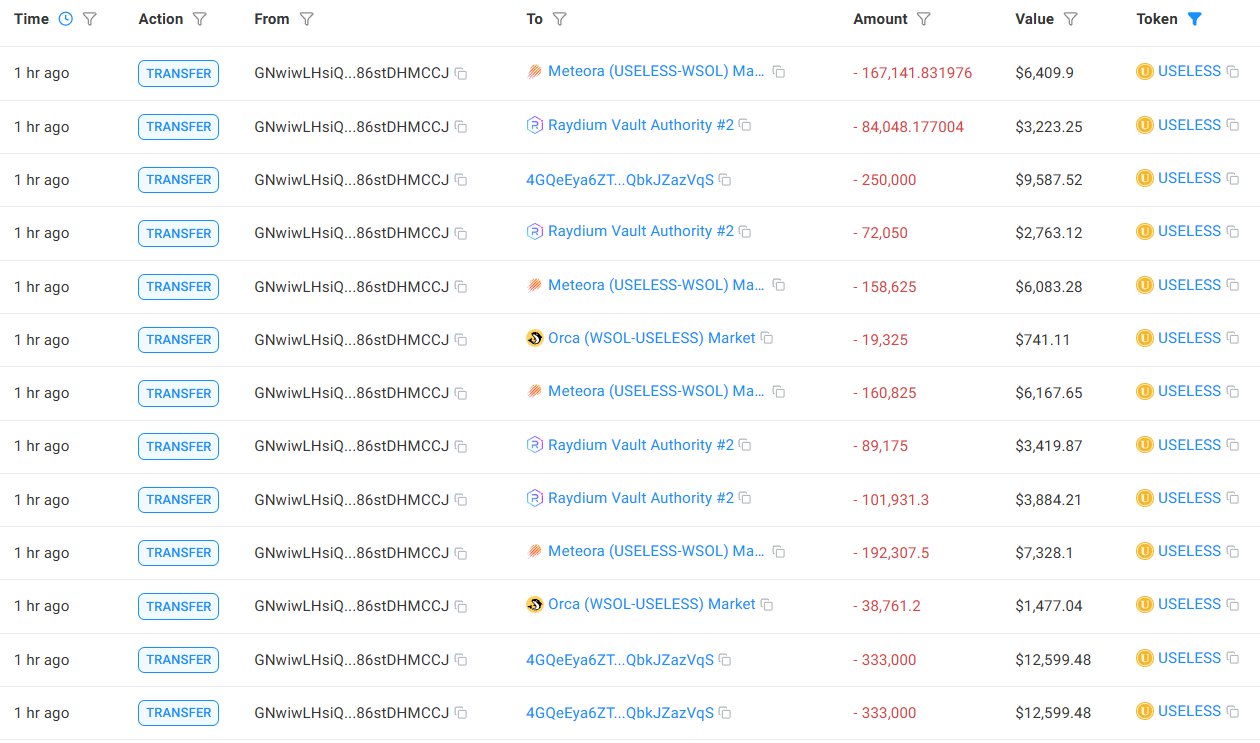The width and height of the screenshot is (1260, 743).
Task: Open the Action column filter
Action: 199,19
